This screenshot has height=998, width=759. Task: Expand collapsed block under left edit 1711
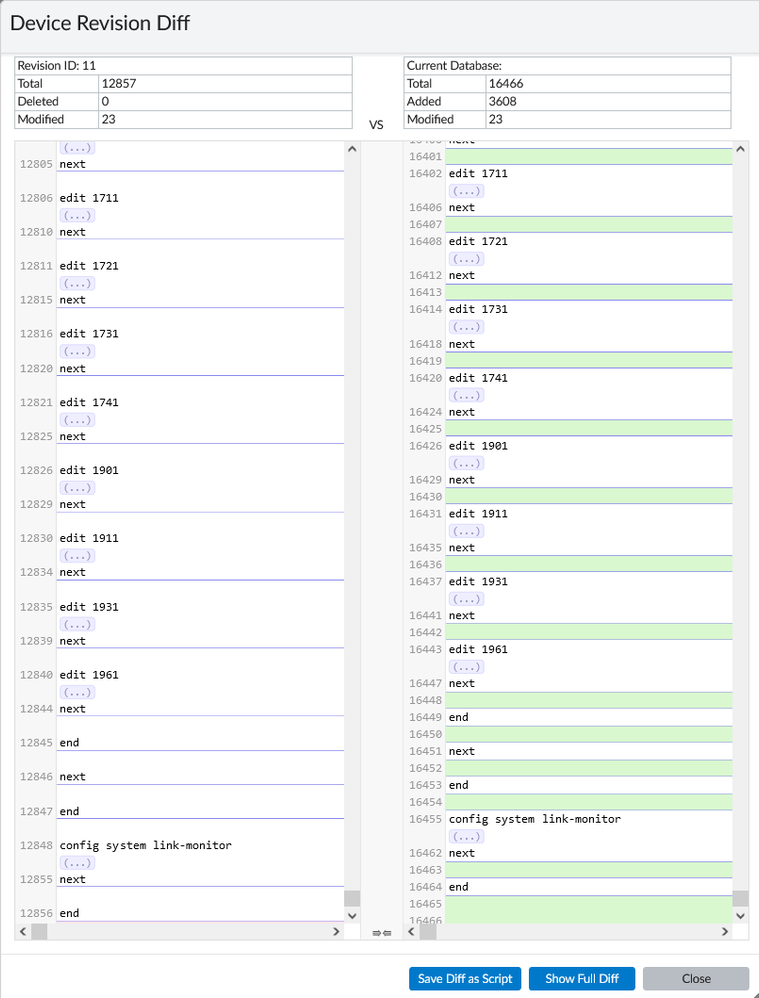coord(77,215)
